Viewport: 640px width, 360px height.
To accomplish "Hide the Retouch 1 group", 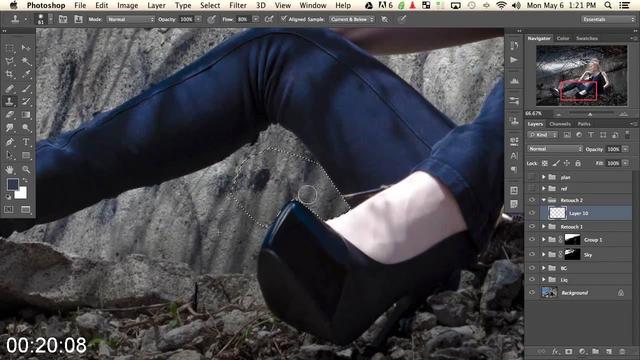I will [x=531, y=227].
